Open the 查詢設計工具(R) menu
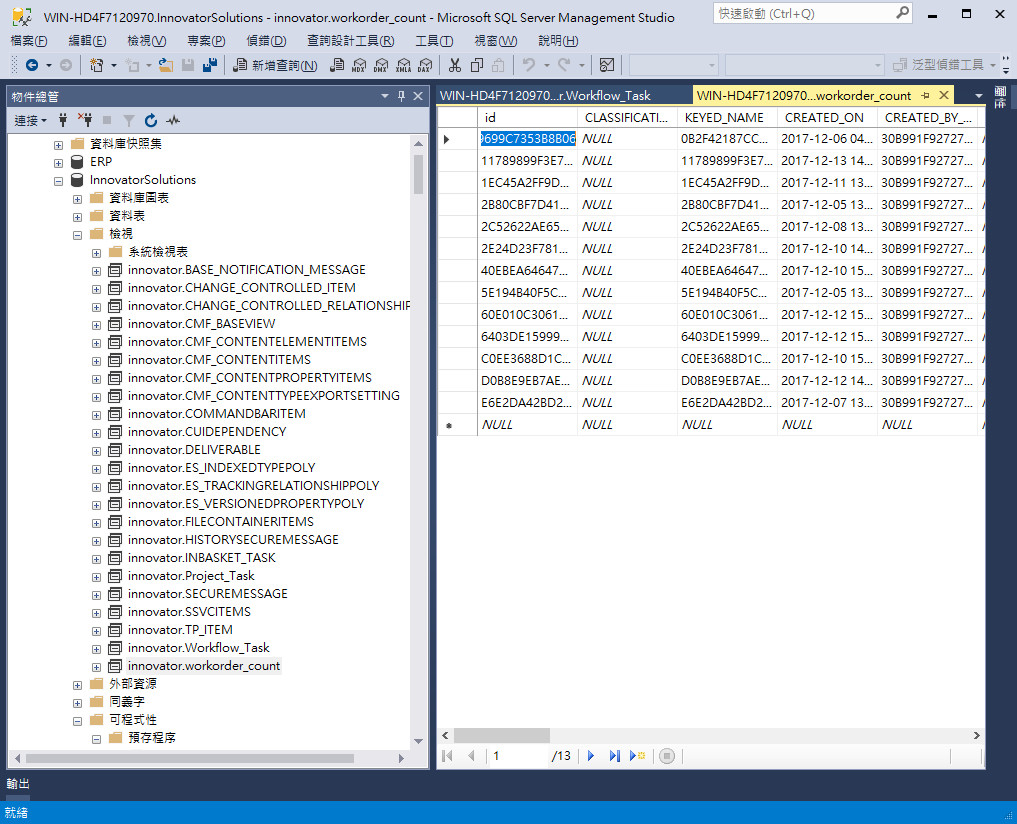 click(x=350, y=41)
